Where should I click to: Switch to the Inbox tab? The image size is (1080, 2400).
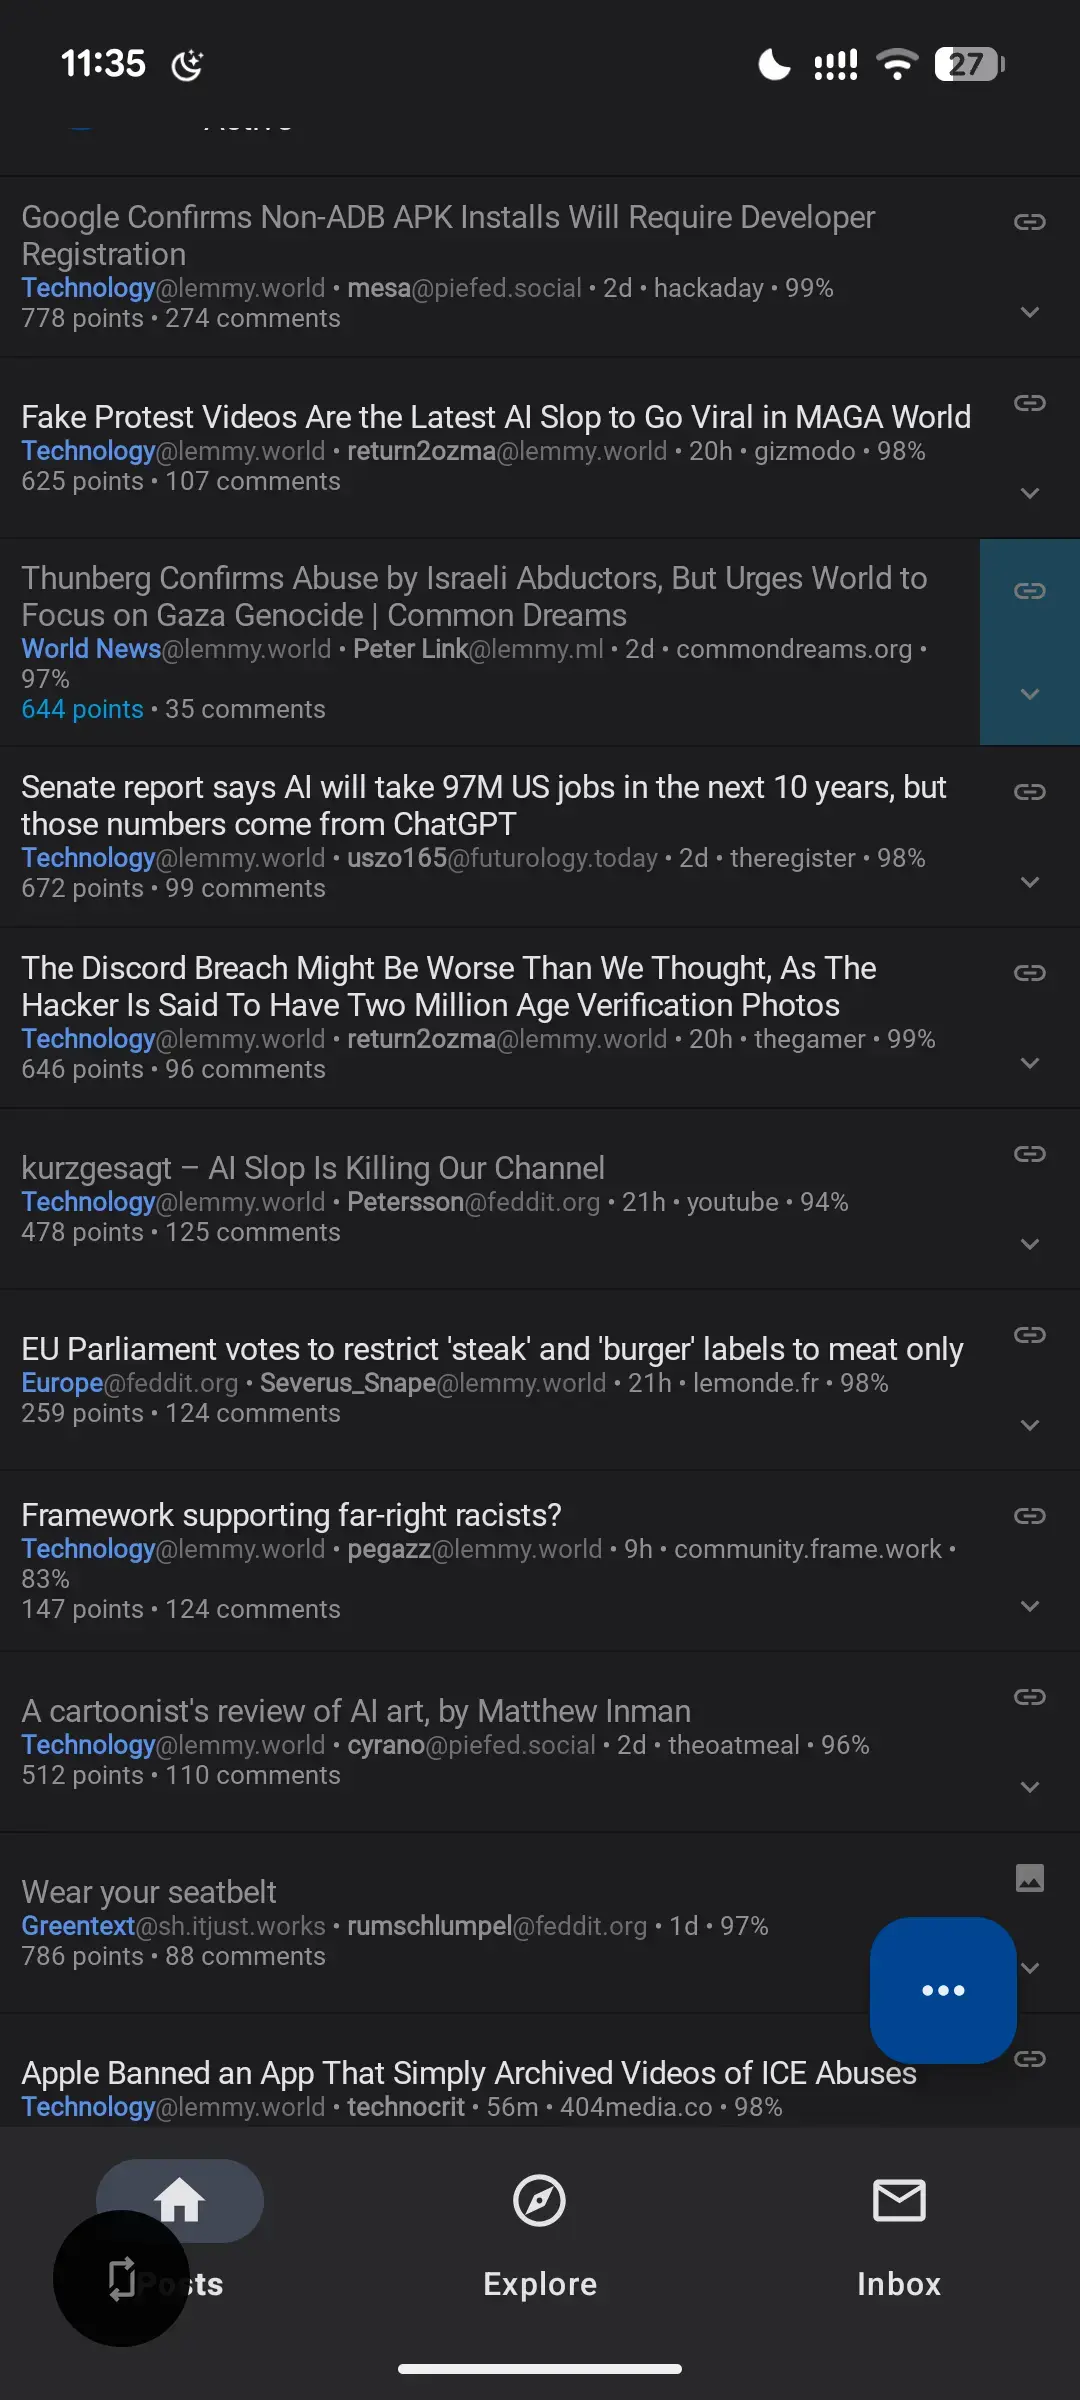click(x=899, y=2201)
